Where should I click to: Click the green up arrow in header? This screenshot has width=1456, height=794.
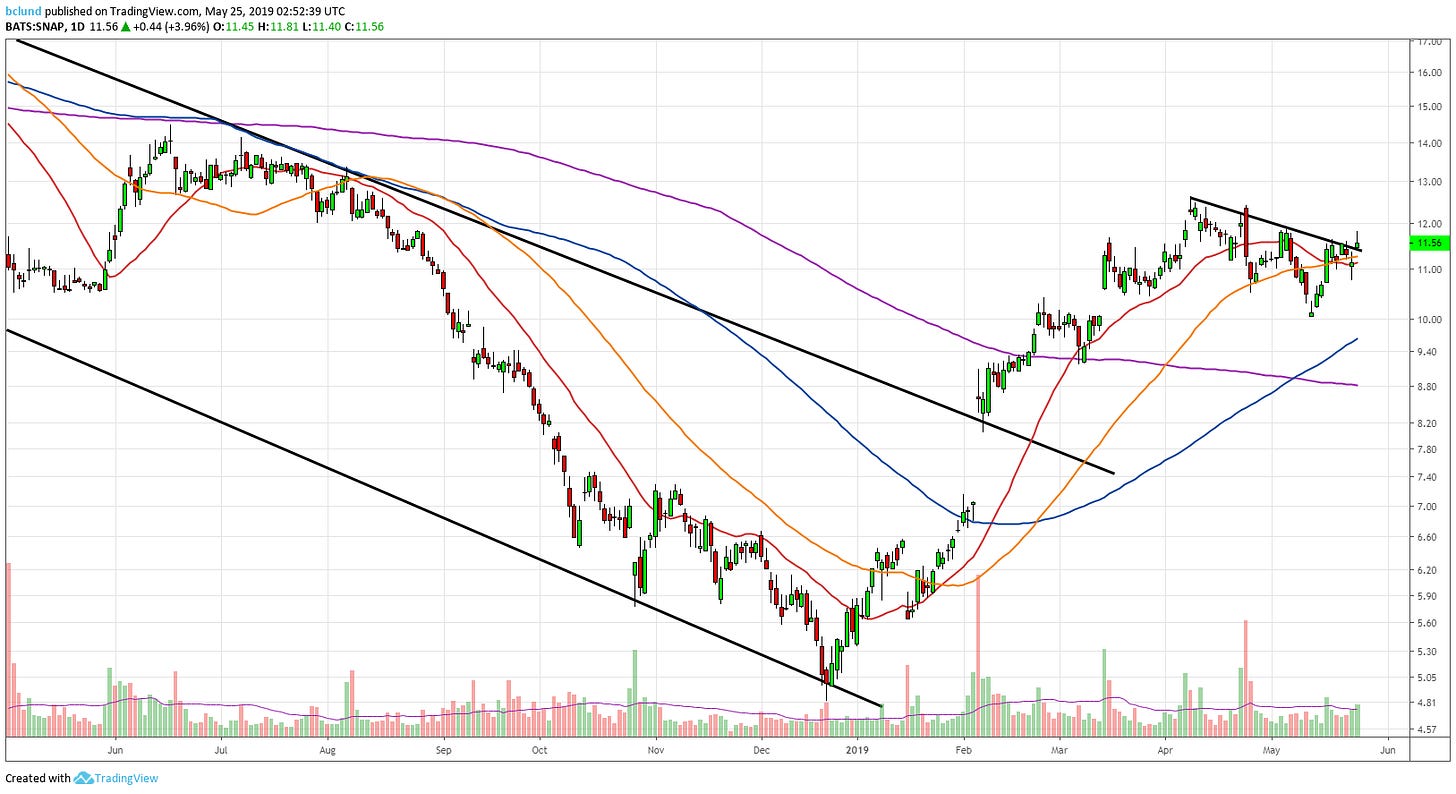(124, 25)
